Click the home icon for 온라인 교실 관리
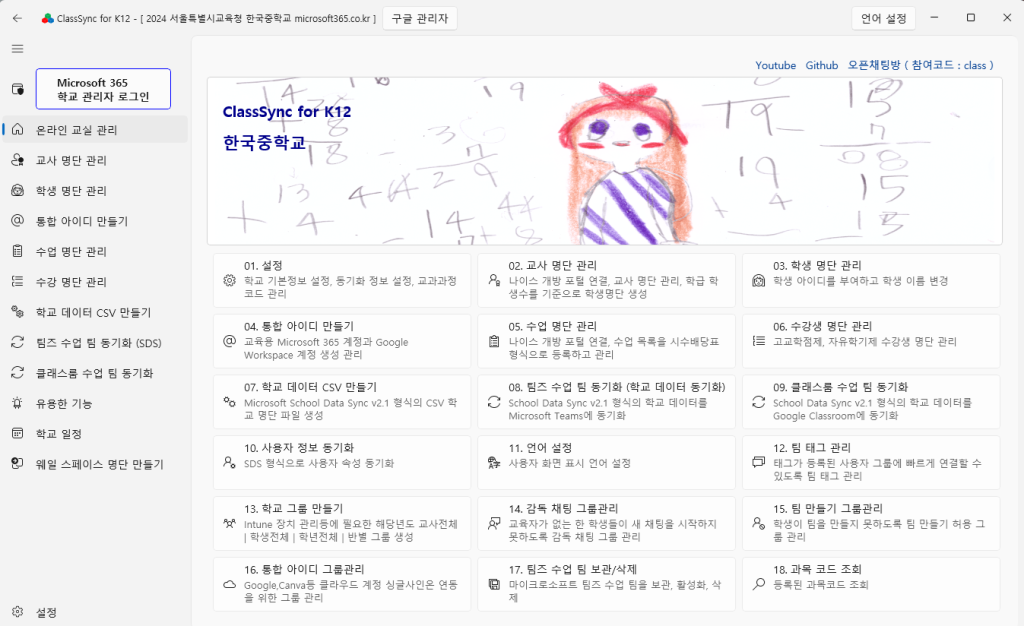Screen dimensions: 1024x626 click(17, 129)
